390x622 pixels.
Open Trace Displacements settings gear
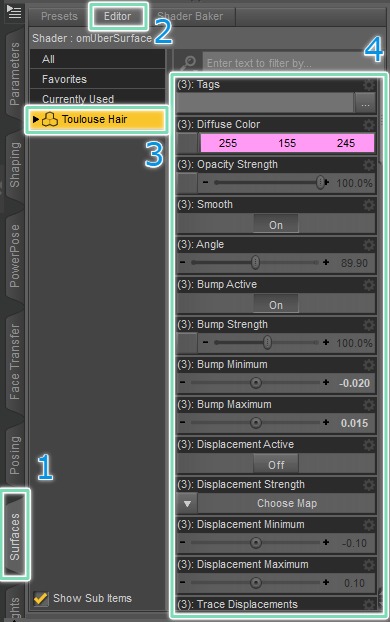click(x=369, y=605)
